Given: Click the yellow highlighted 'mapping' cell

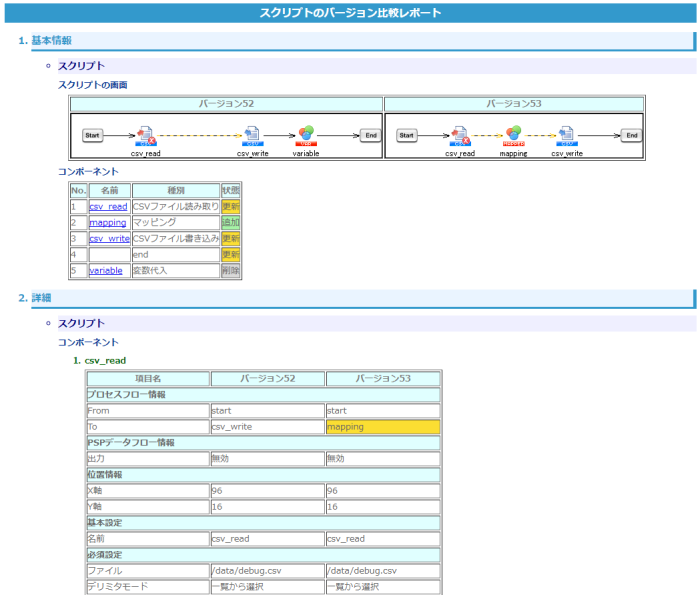Looking at the screenshot, I should point(382,427).
